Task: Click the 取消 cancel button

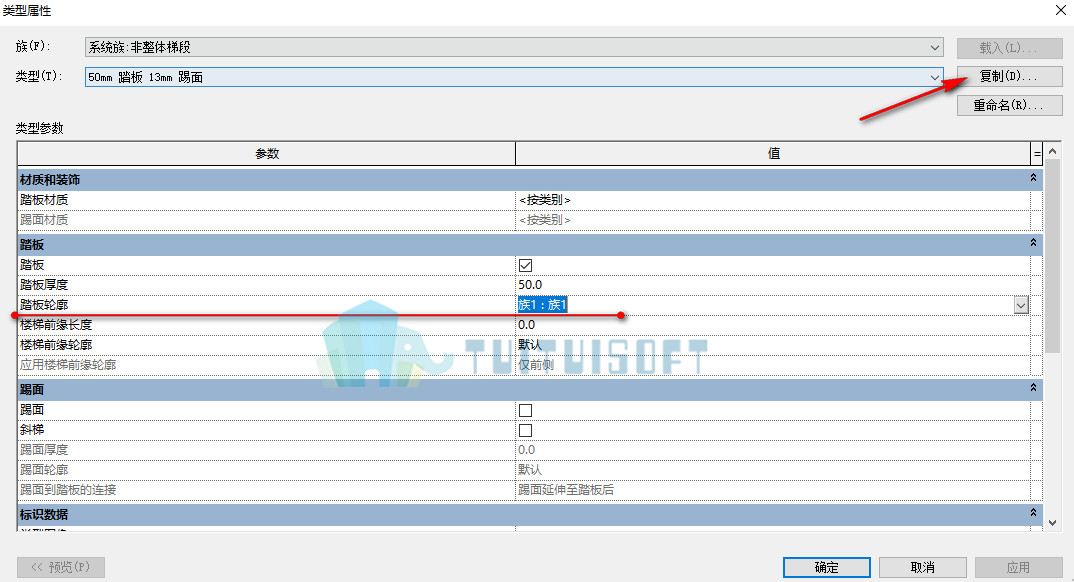Action: [x=923, y=567]
